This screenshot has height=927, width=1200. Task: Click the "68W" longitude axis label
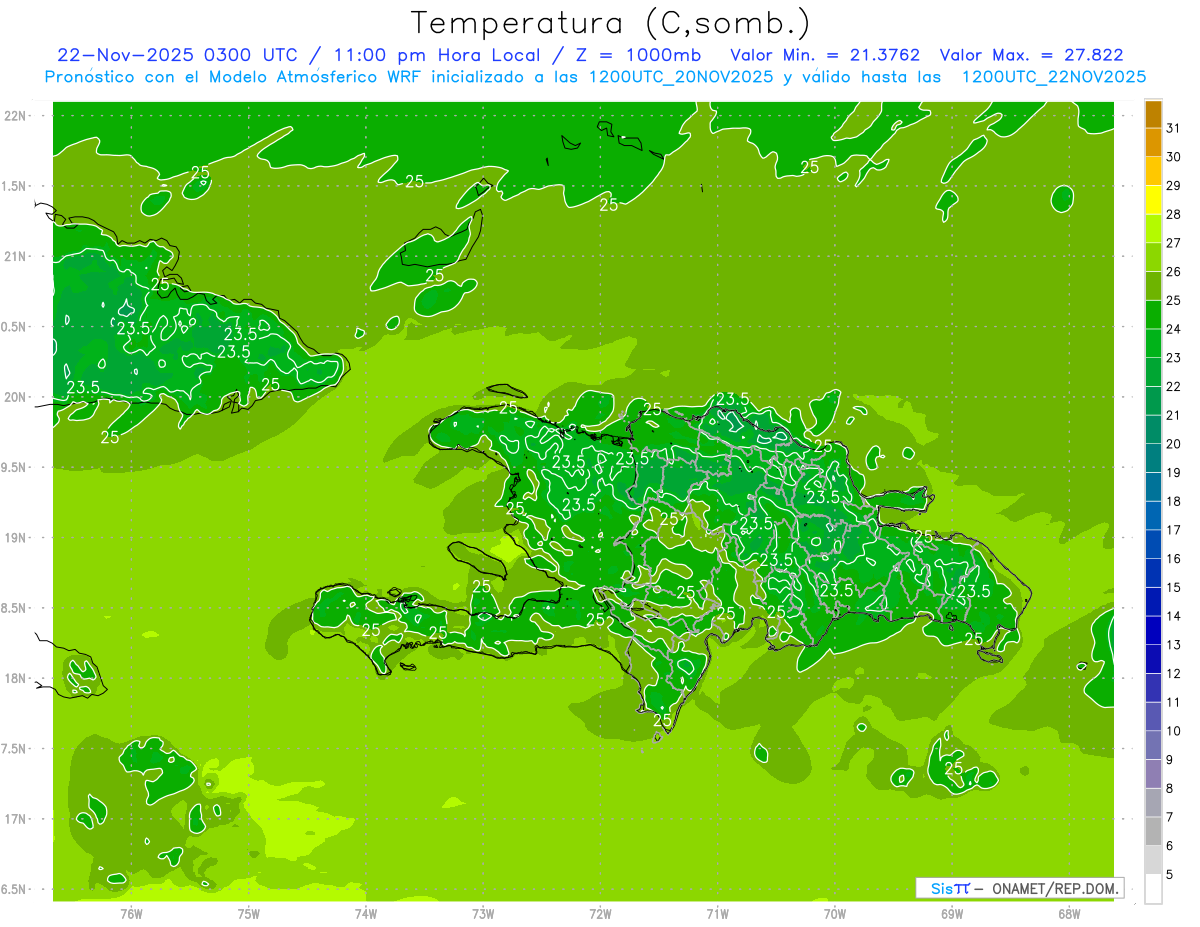[x=1069, y=913]
